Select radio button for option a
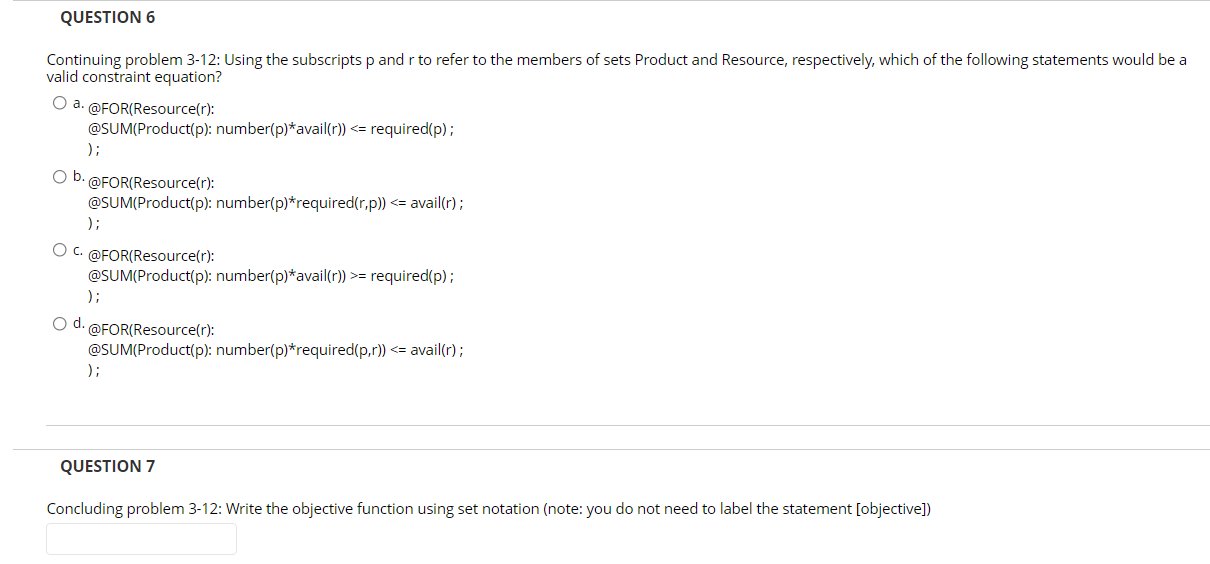Viewport: 1210px width, 564px height. [62, 103]
